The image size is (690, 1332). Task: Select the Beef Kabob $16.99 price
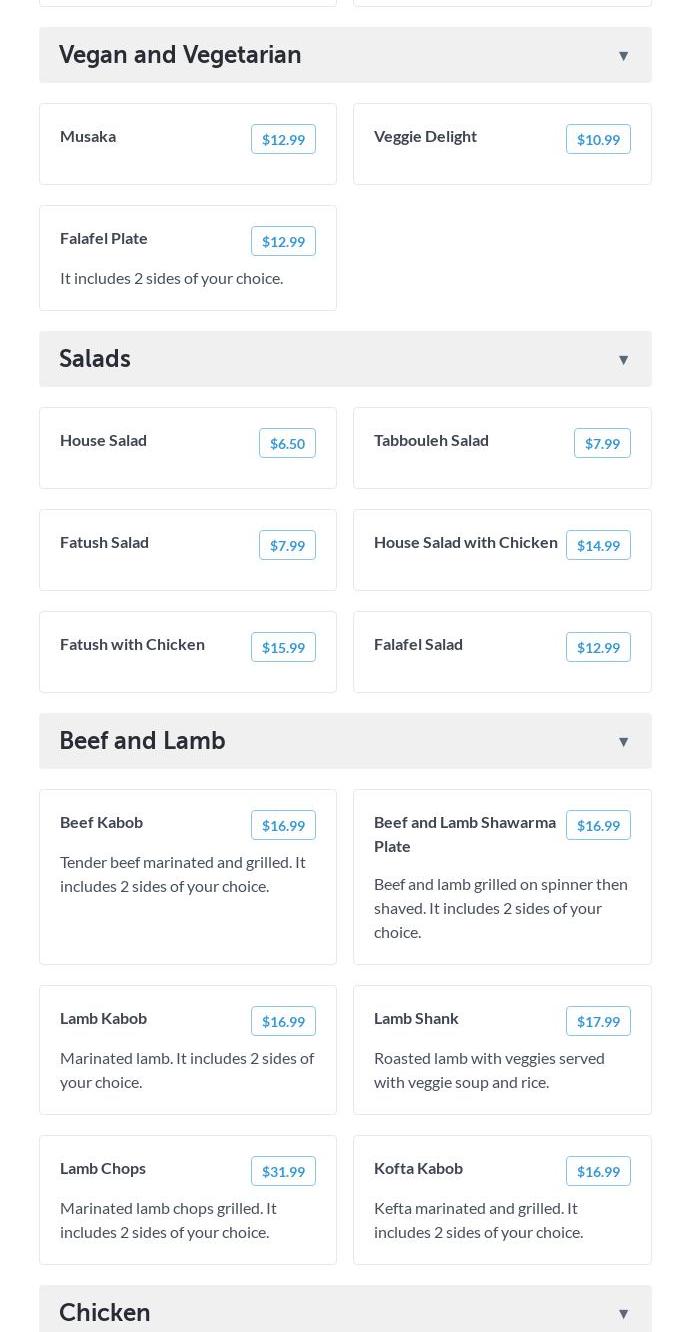pos(283,826)
